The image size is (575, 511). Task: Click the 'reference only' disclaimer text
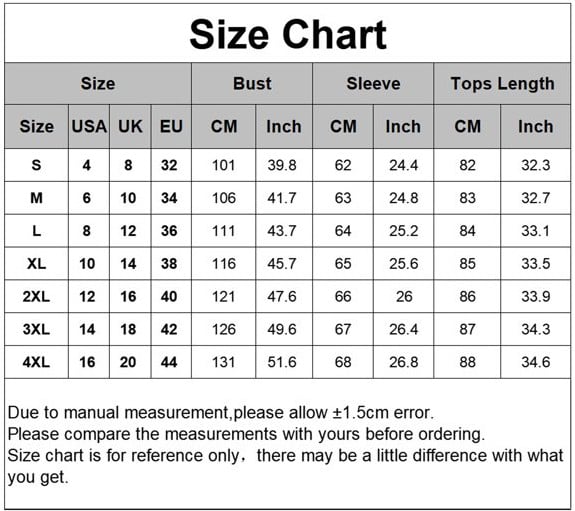285,466
